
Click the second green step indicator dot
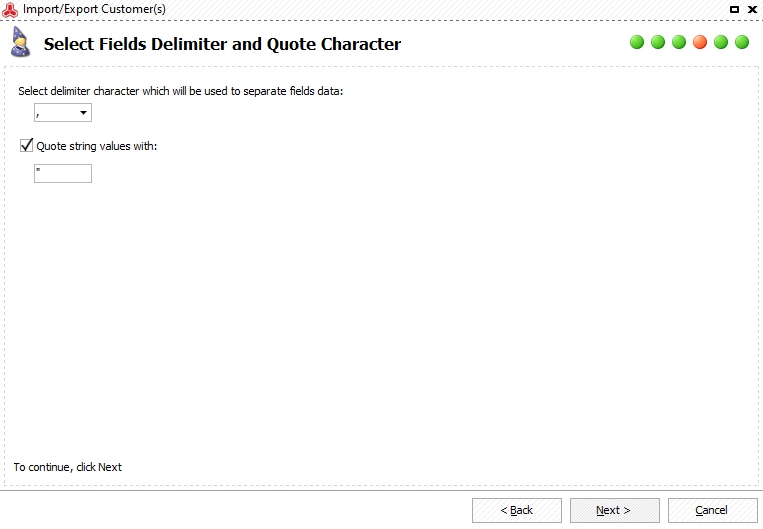(x=657, y=42)
